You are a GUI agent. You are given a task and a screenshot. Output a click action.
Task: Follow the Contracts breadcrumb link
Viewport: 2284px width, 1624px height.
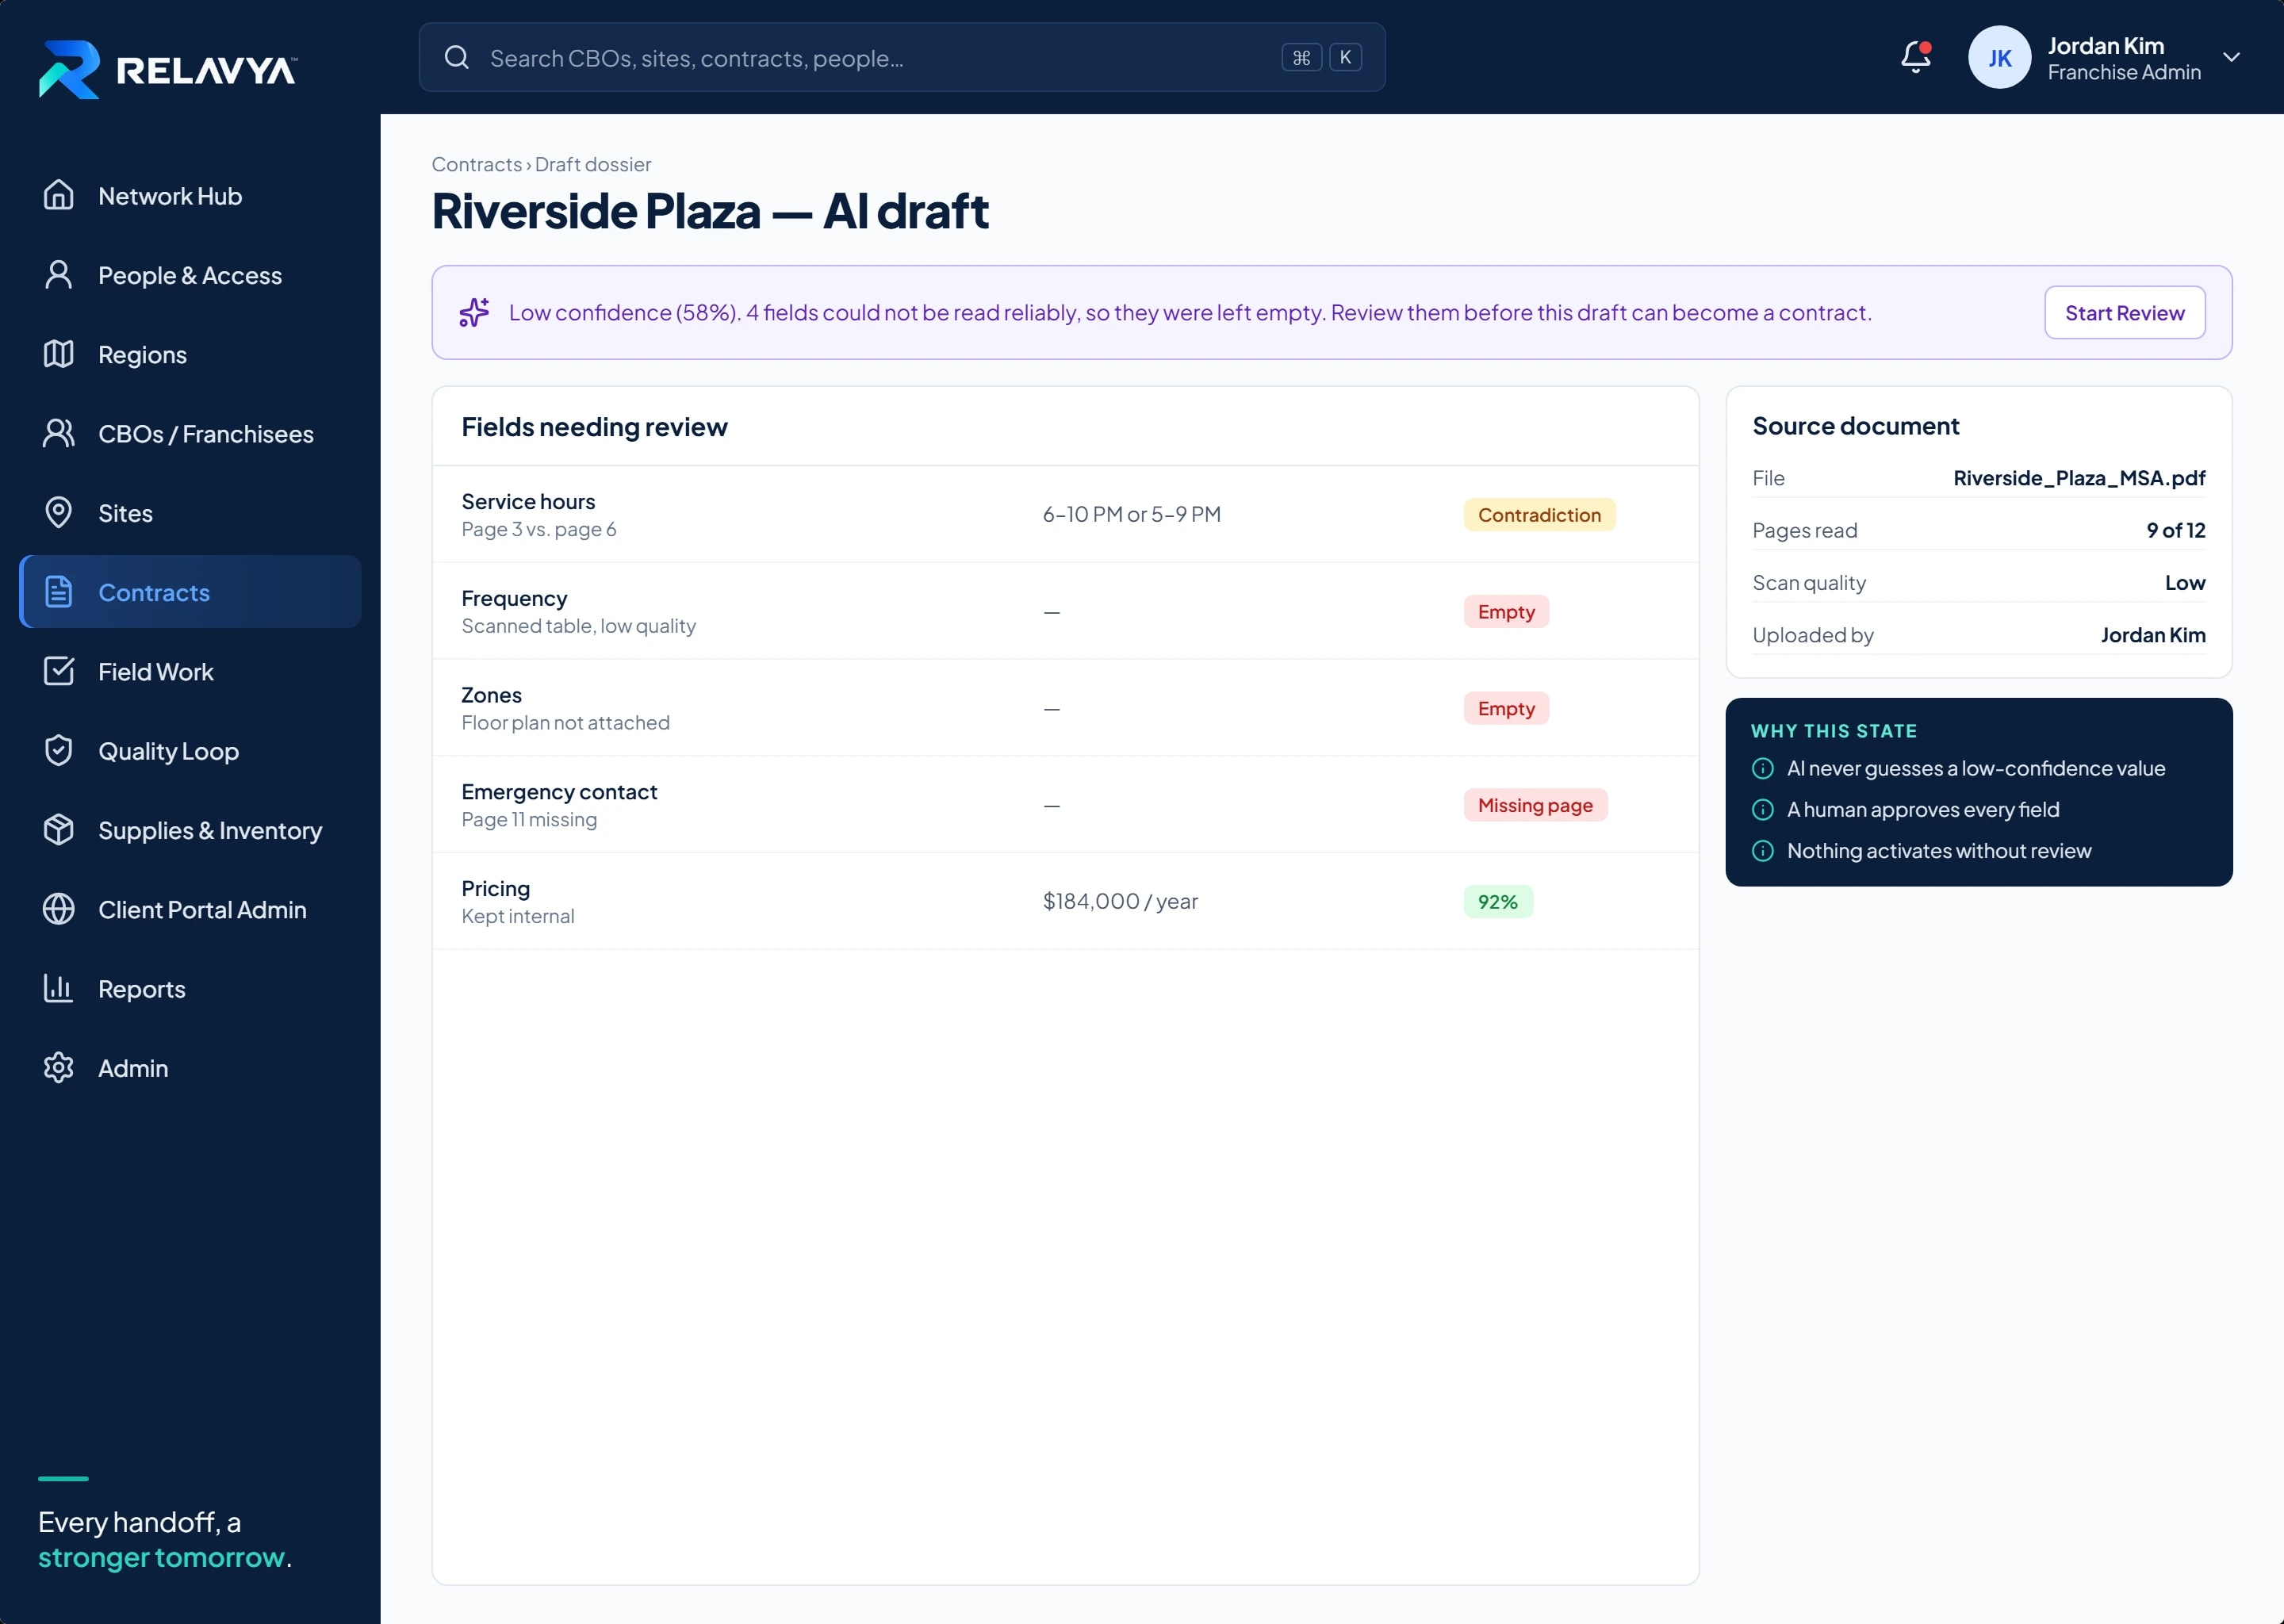(x=476, y=164)
